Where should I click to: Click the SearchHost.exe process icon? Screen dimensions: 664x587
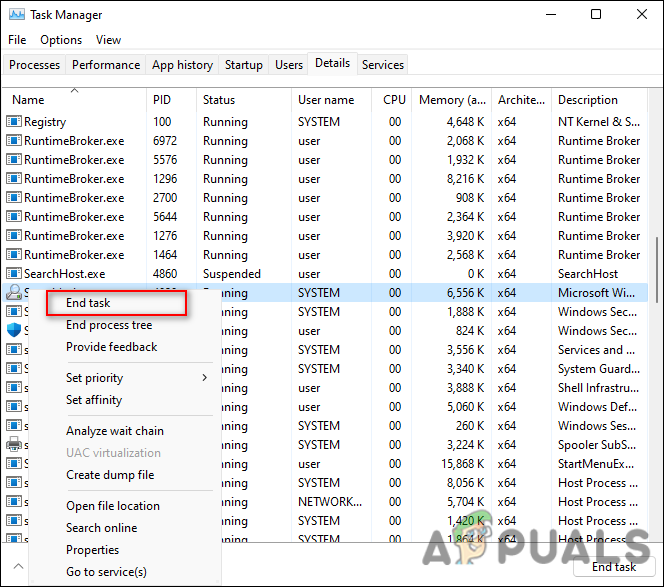14,274
